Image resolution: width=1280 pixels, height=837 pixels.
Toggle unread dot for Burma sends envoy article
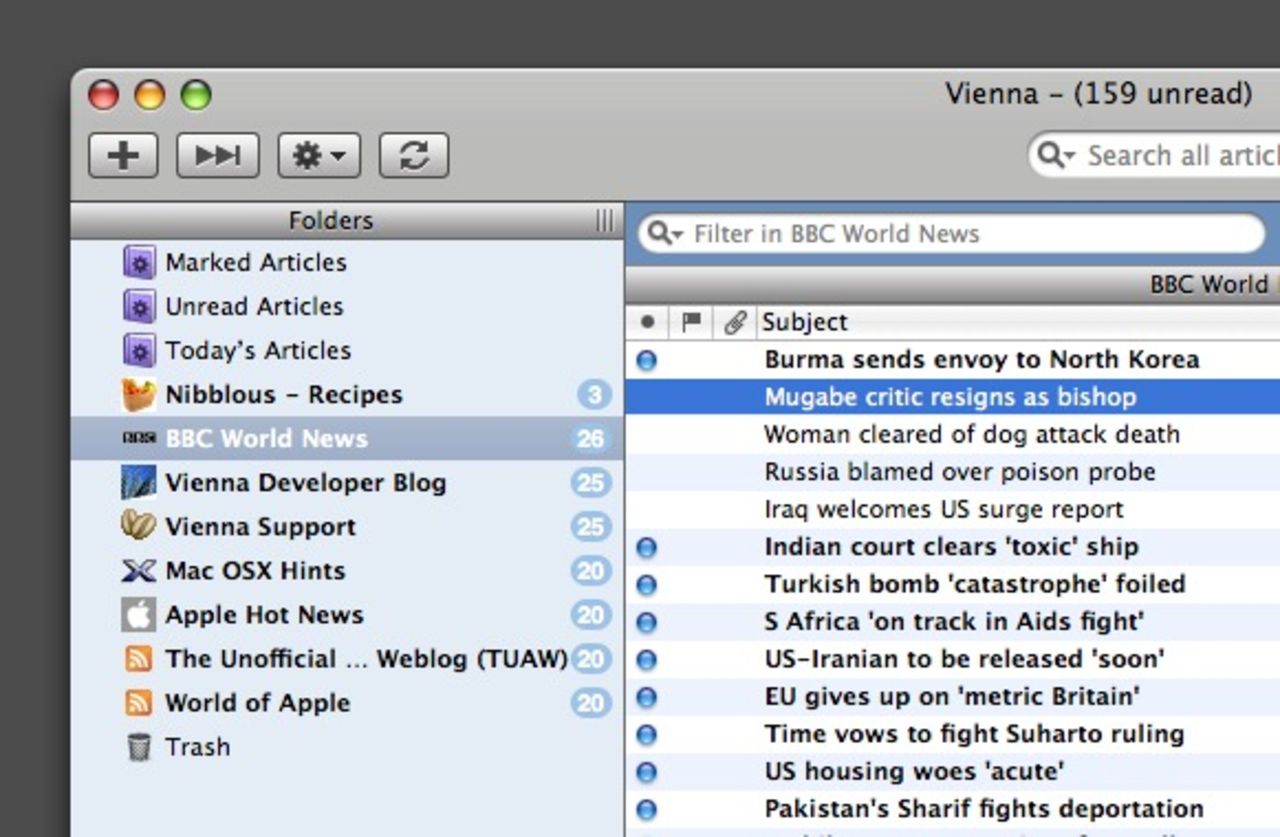click(x=647, y=360)
